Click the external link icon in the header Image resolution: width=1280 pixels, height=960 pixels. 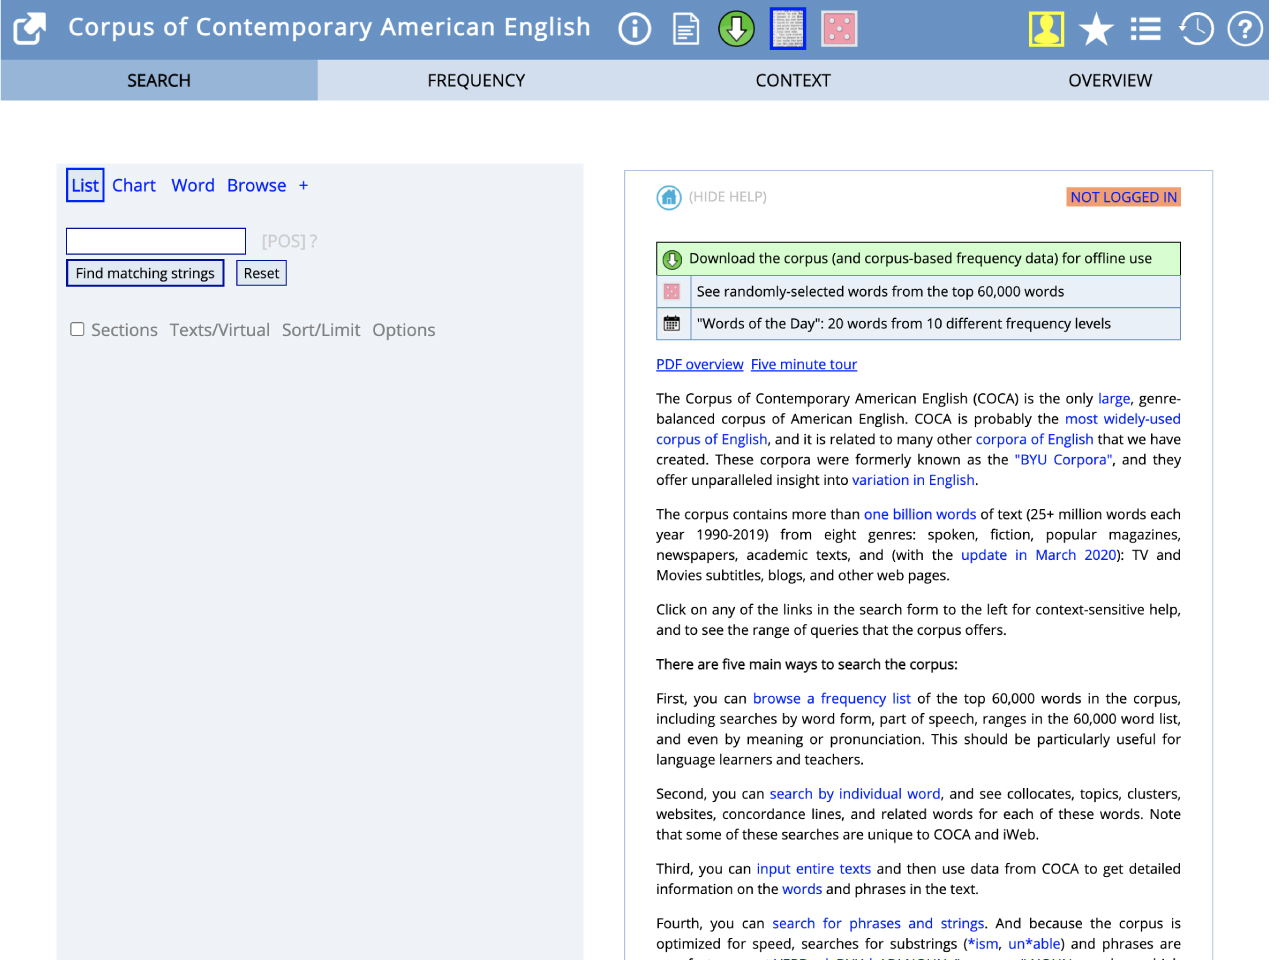(x=30, y=29)
